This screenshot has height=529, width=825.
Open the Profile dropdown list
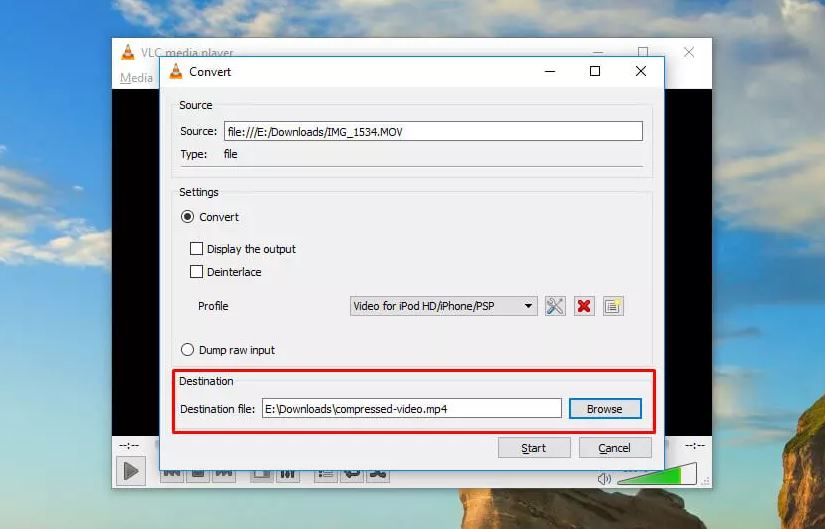point(444,306)
